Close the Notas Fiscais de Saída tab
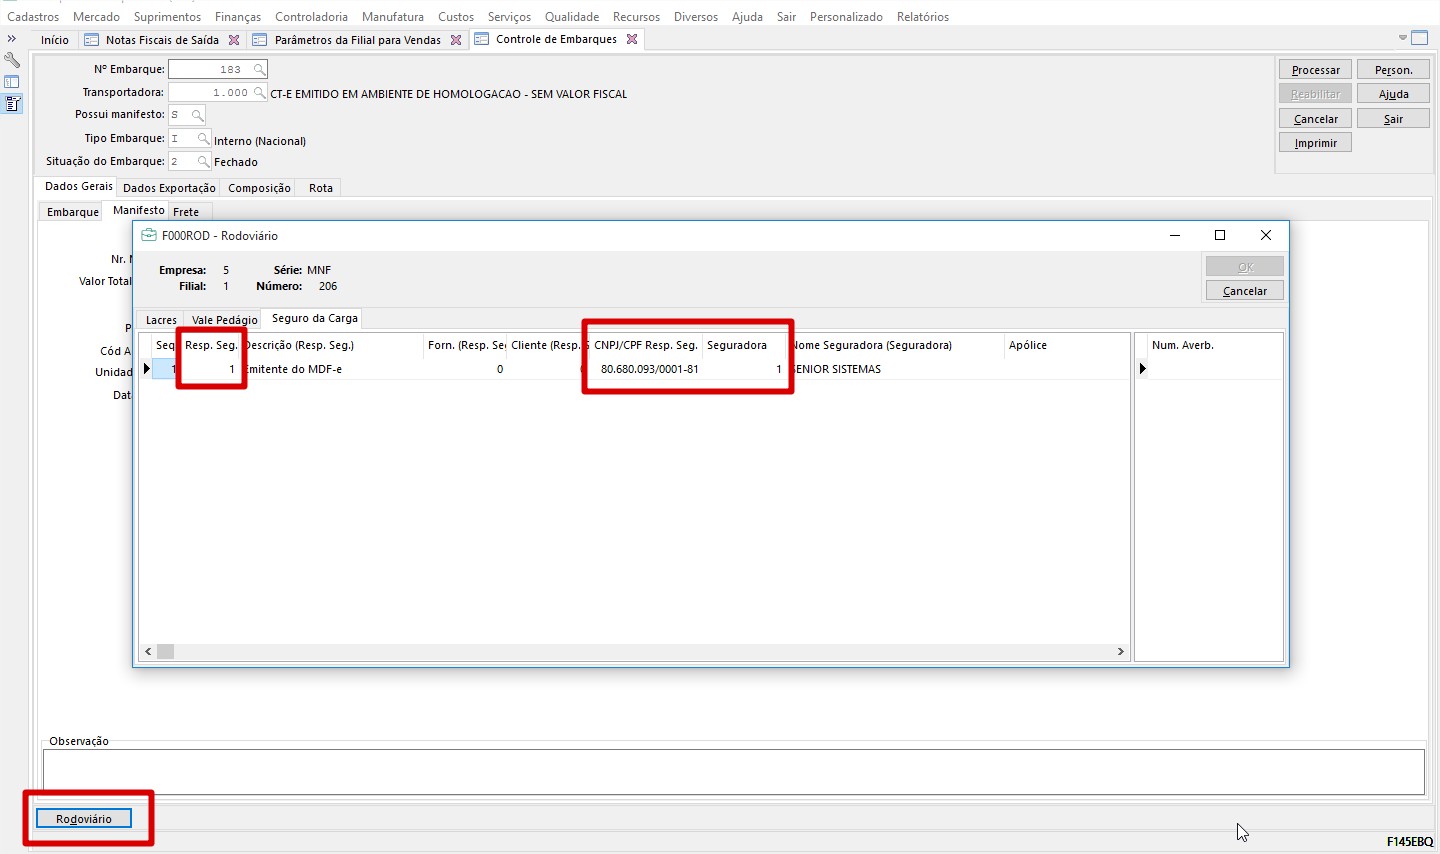 click(234, 40)
